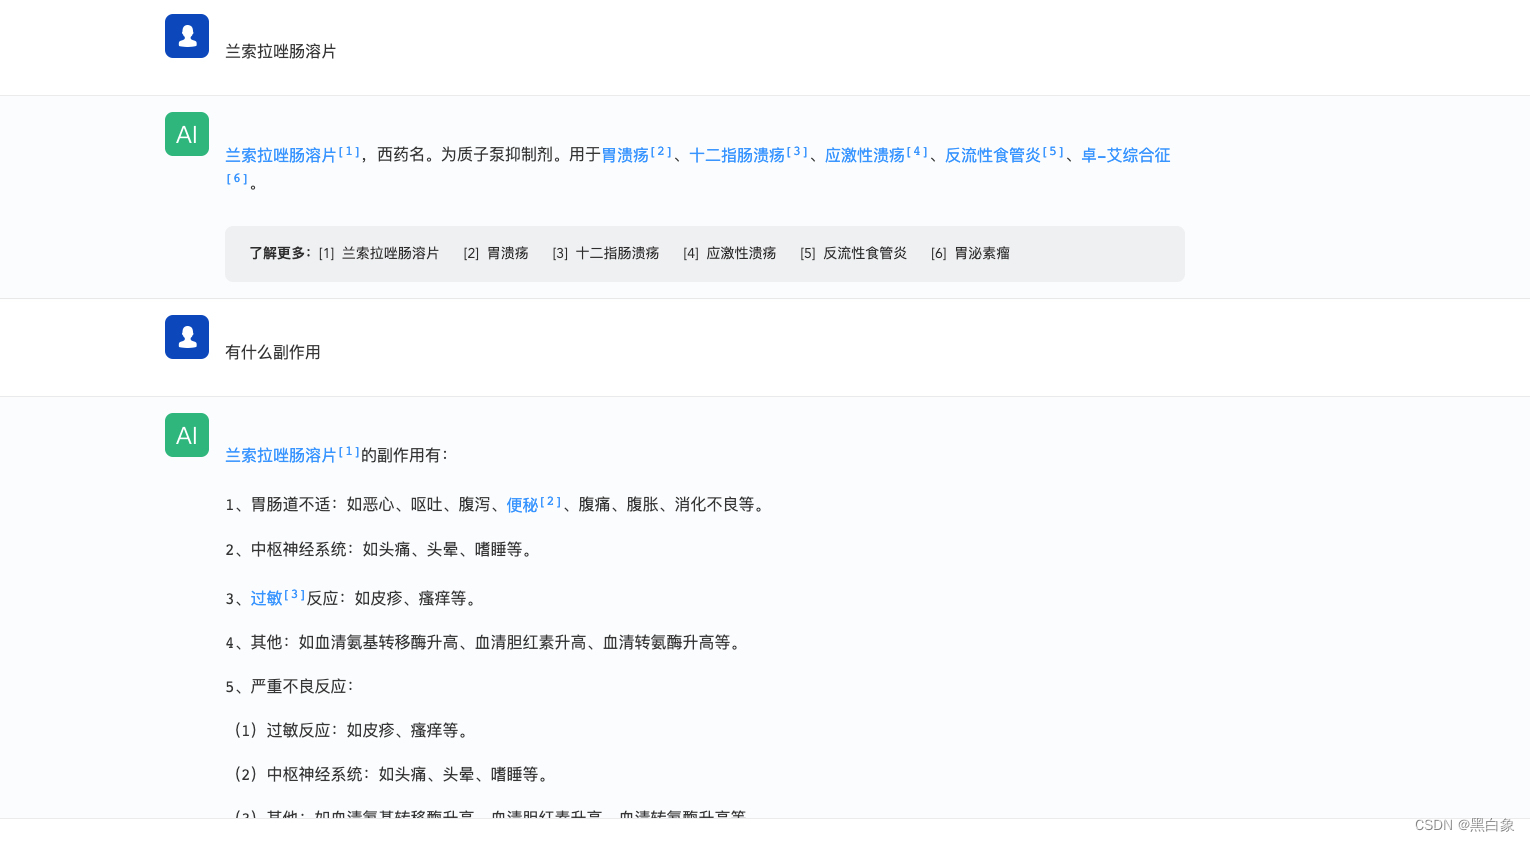Open reference [6] 胃泌素瘤 in 了解更多
The width and height of the screenshot is (1530, 842).
click(x=970, y=253)
